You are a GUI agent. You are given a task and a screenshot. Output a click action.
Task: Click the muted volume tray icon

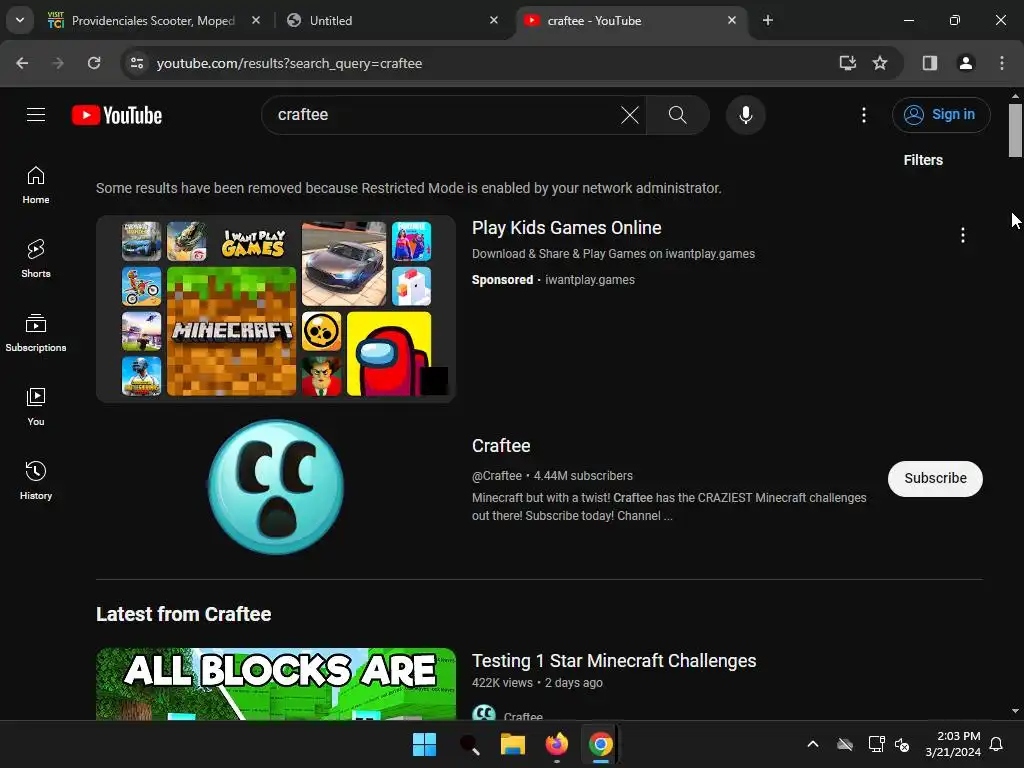(x=902, y=744)
